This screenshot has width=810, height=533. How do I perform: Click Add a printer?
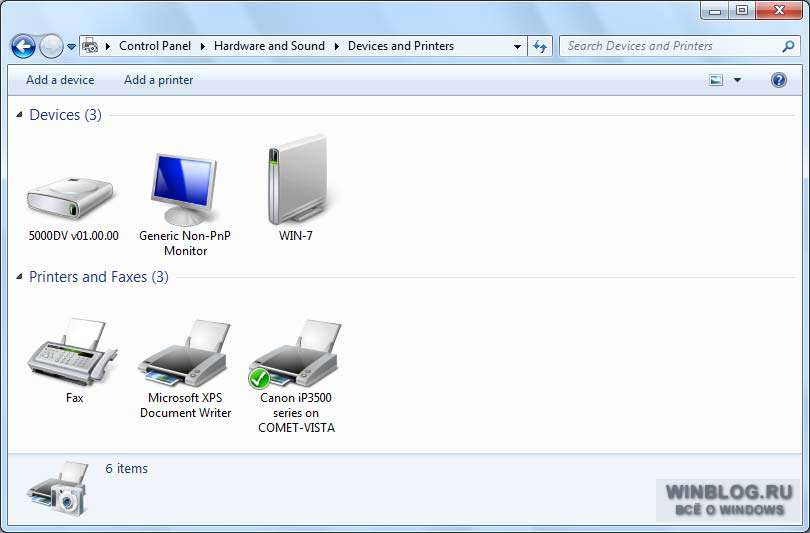click(x=159, y=80)
